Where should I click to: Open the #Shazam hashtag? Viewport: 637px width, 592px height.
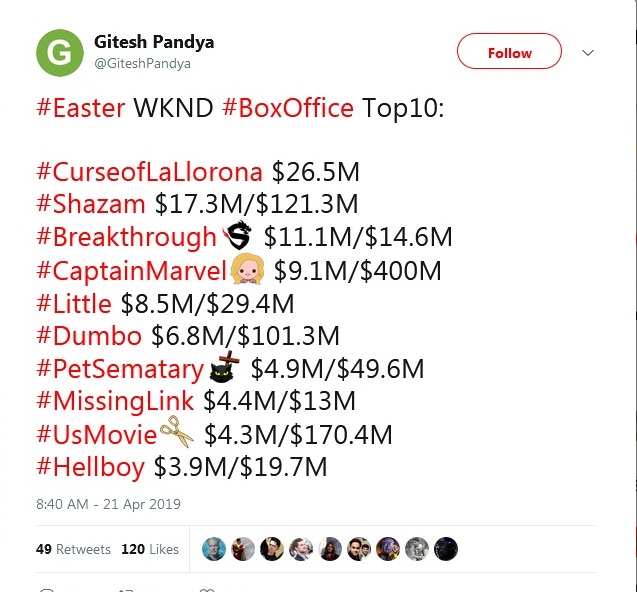coord(91,204)
